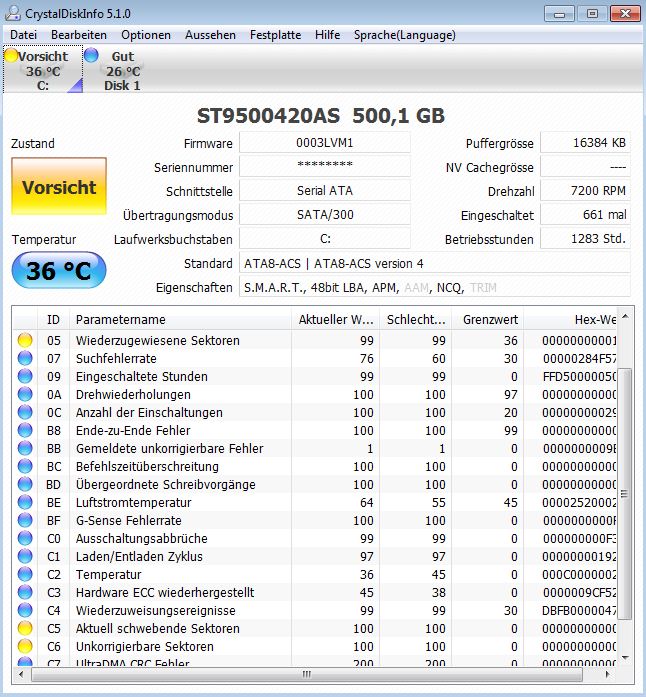The width and height of the screenshot is (646, 697).
Task: Click the blue status icon for Hardware ECC wiederhergestellt
Action: coord(25,593)
